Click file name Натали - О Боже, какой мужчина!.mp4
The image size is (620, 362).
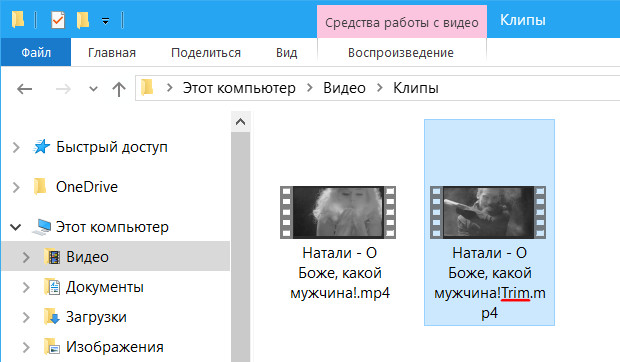coord(340,273)
